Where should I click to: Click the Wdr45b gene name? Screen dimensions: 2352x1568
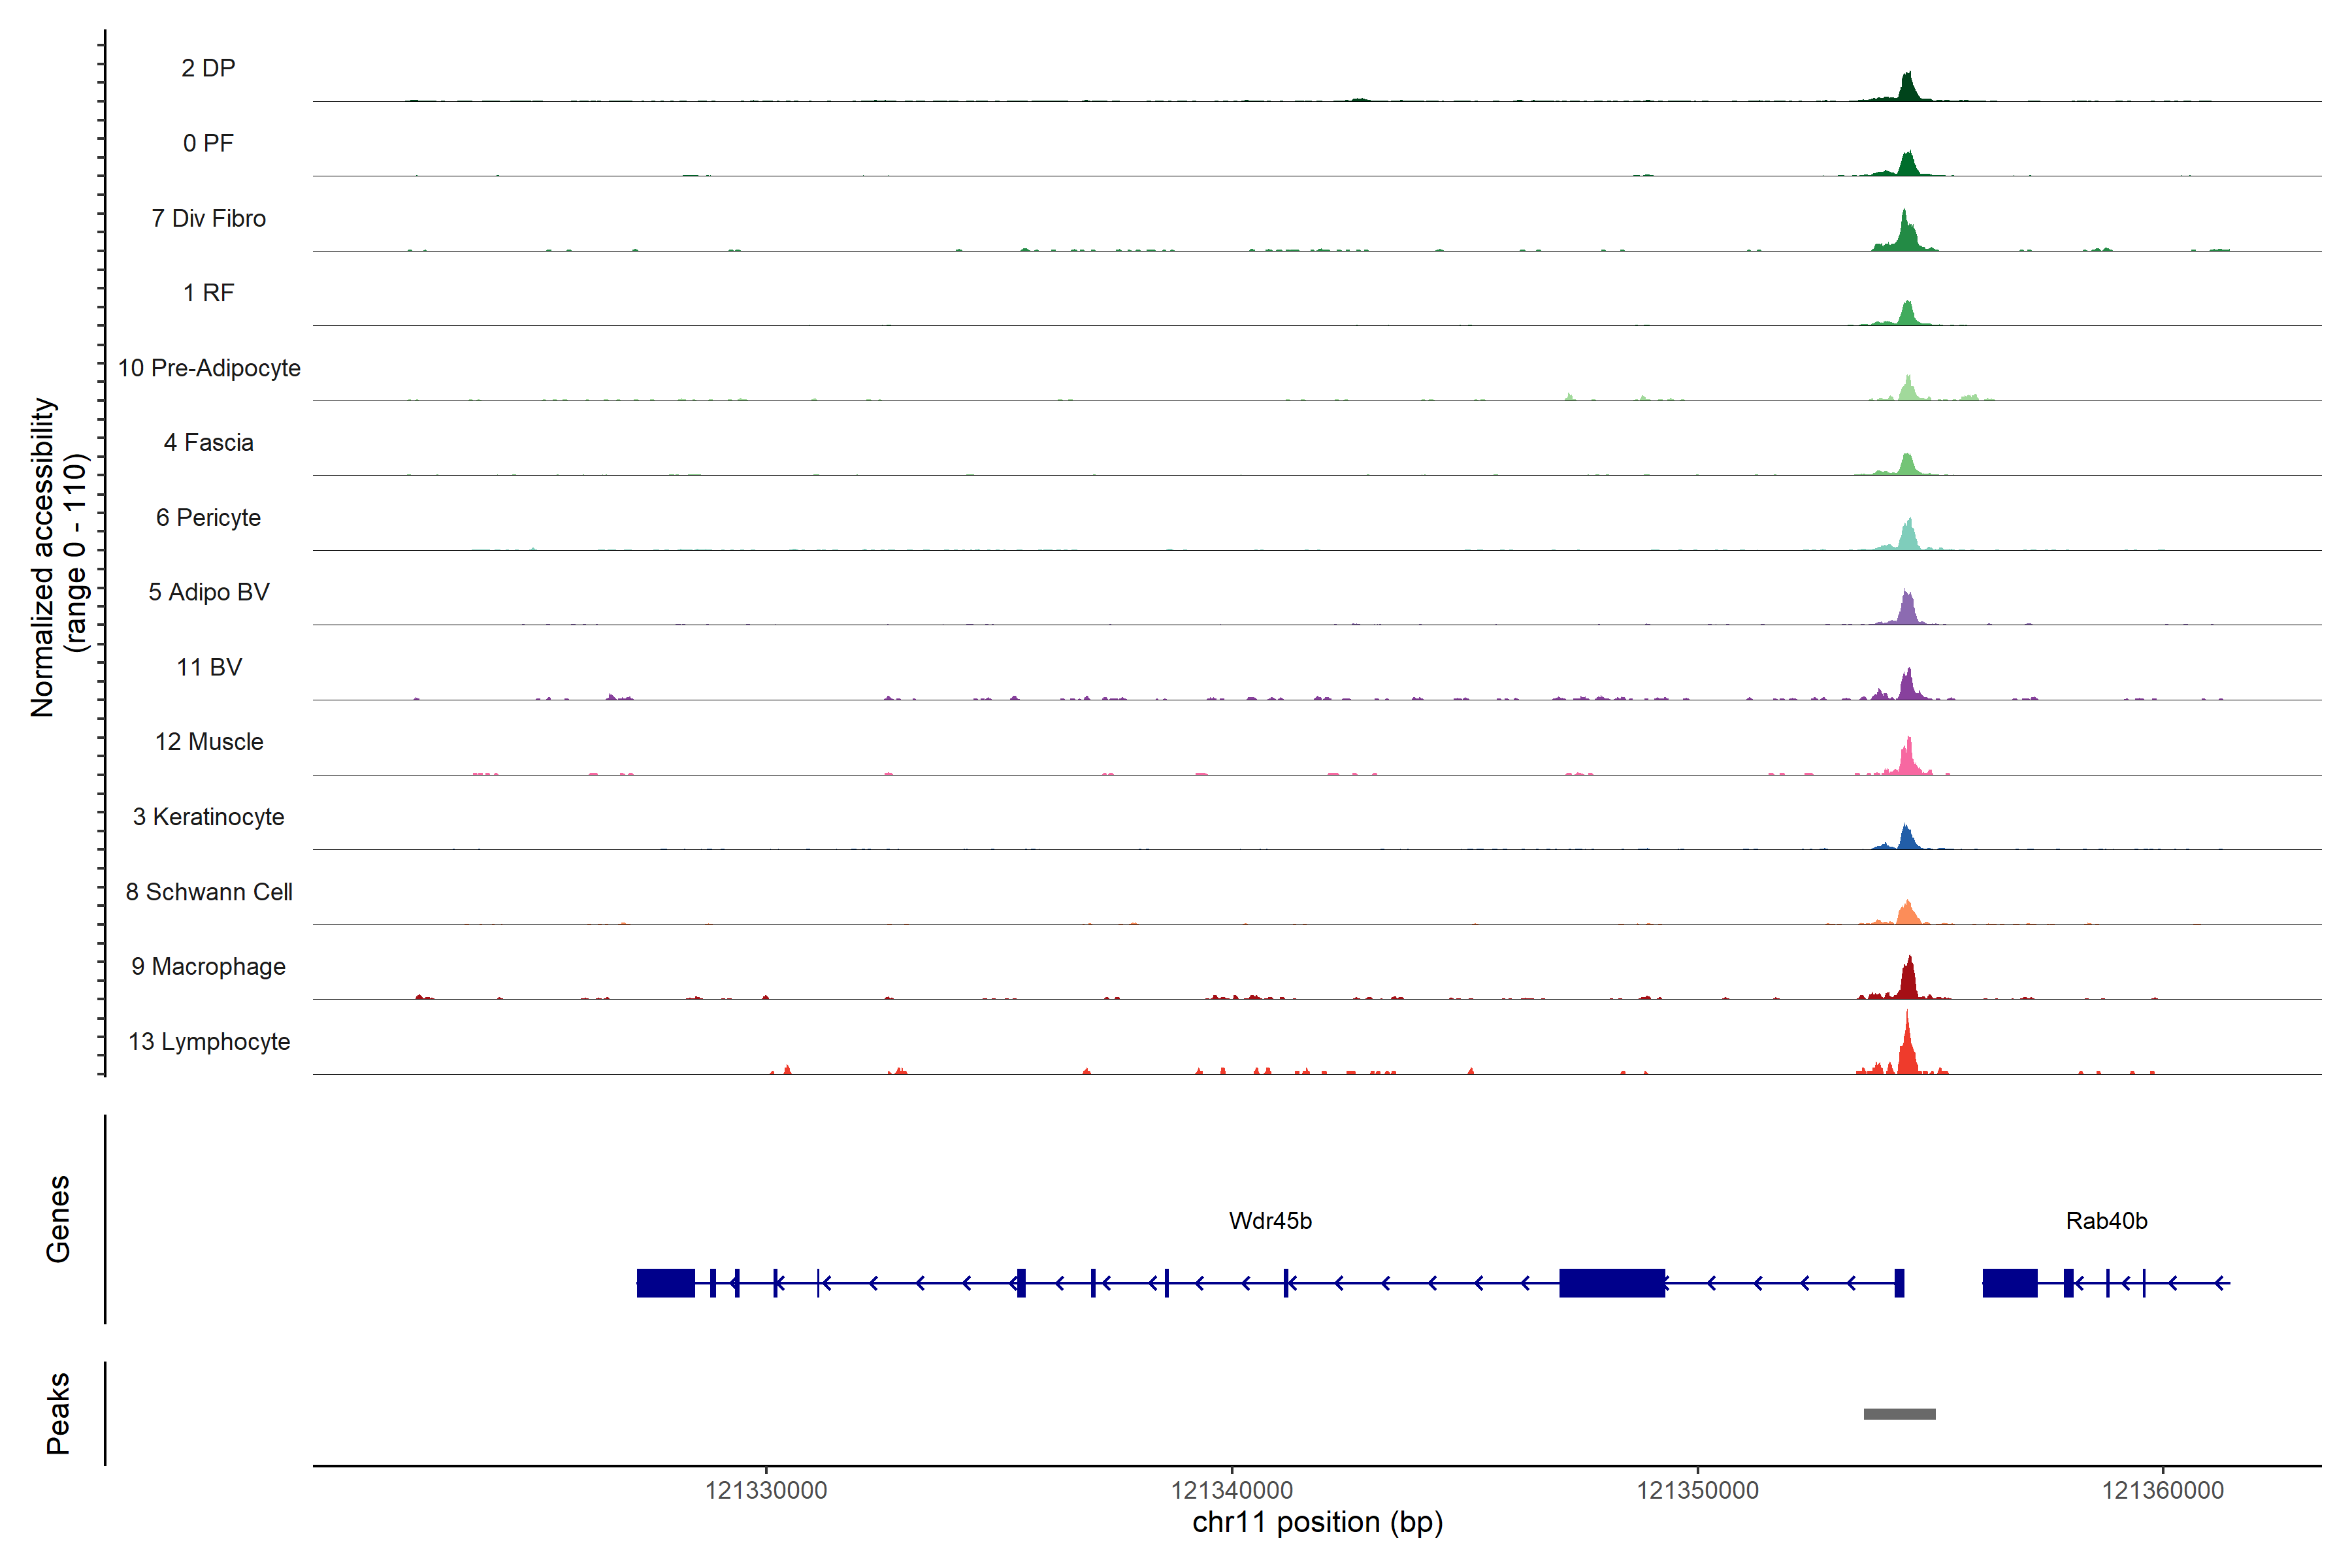[1270, 1221]
